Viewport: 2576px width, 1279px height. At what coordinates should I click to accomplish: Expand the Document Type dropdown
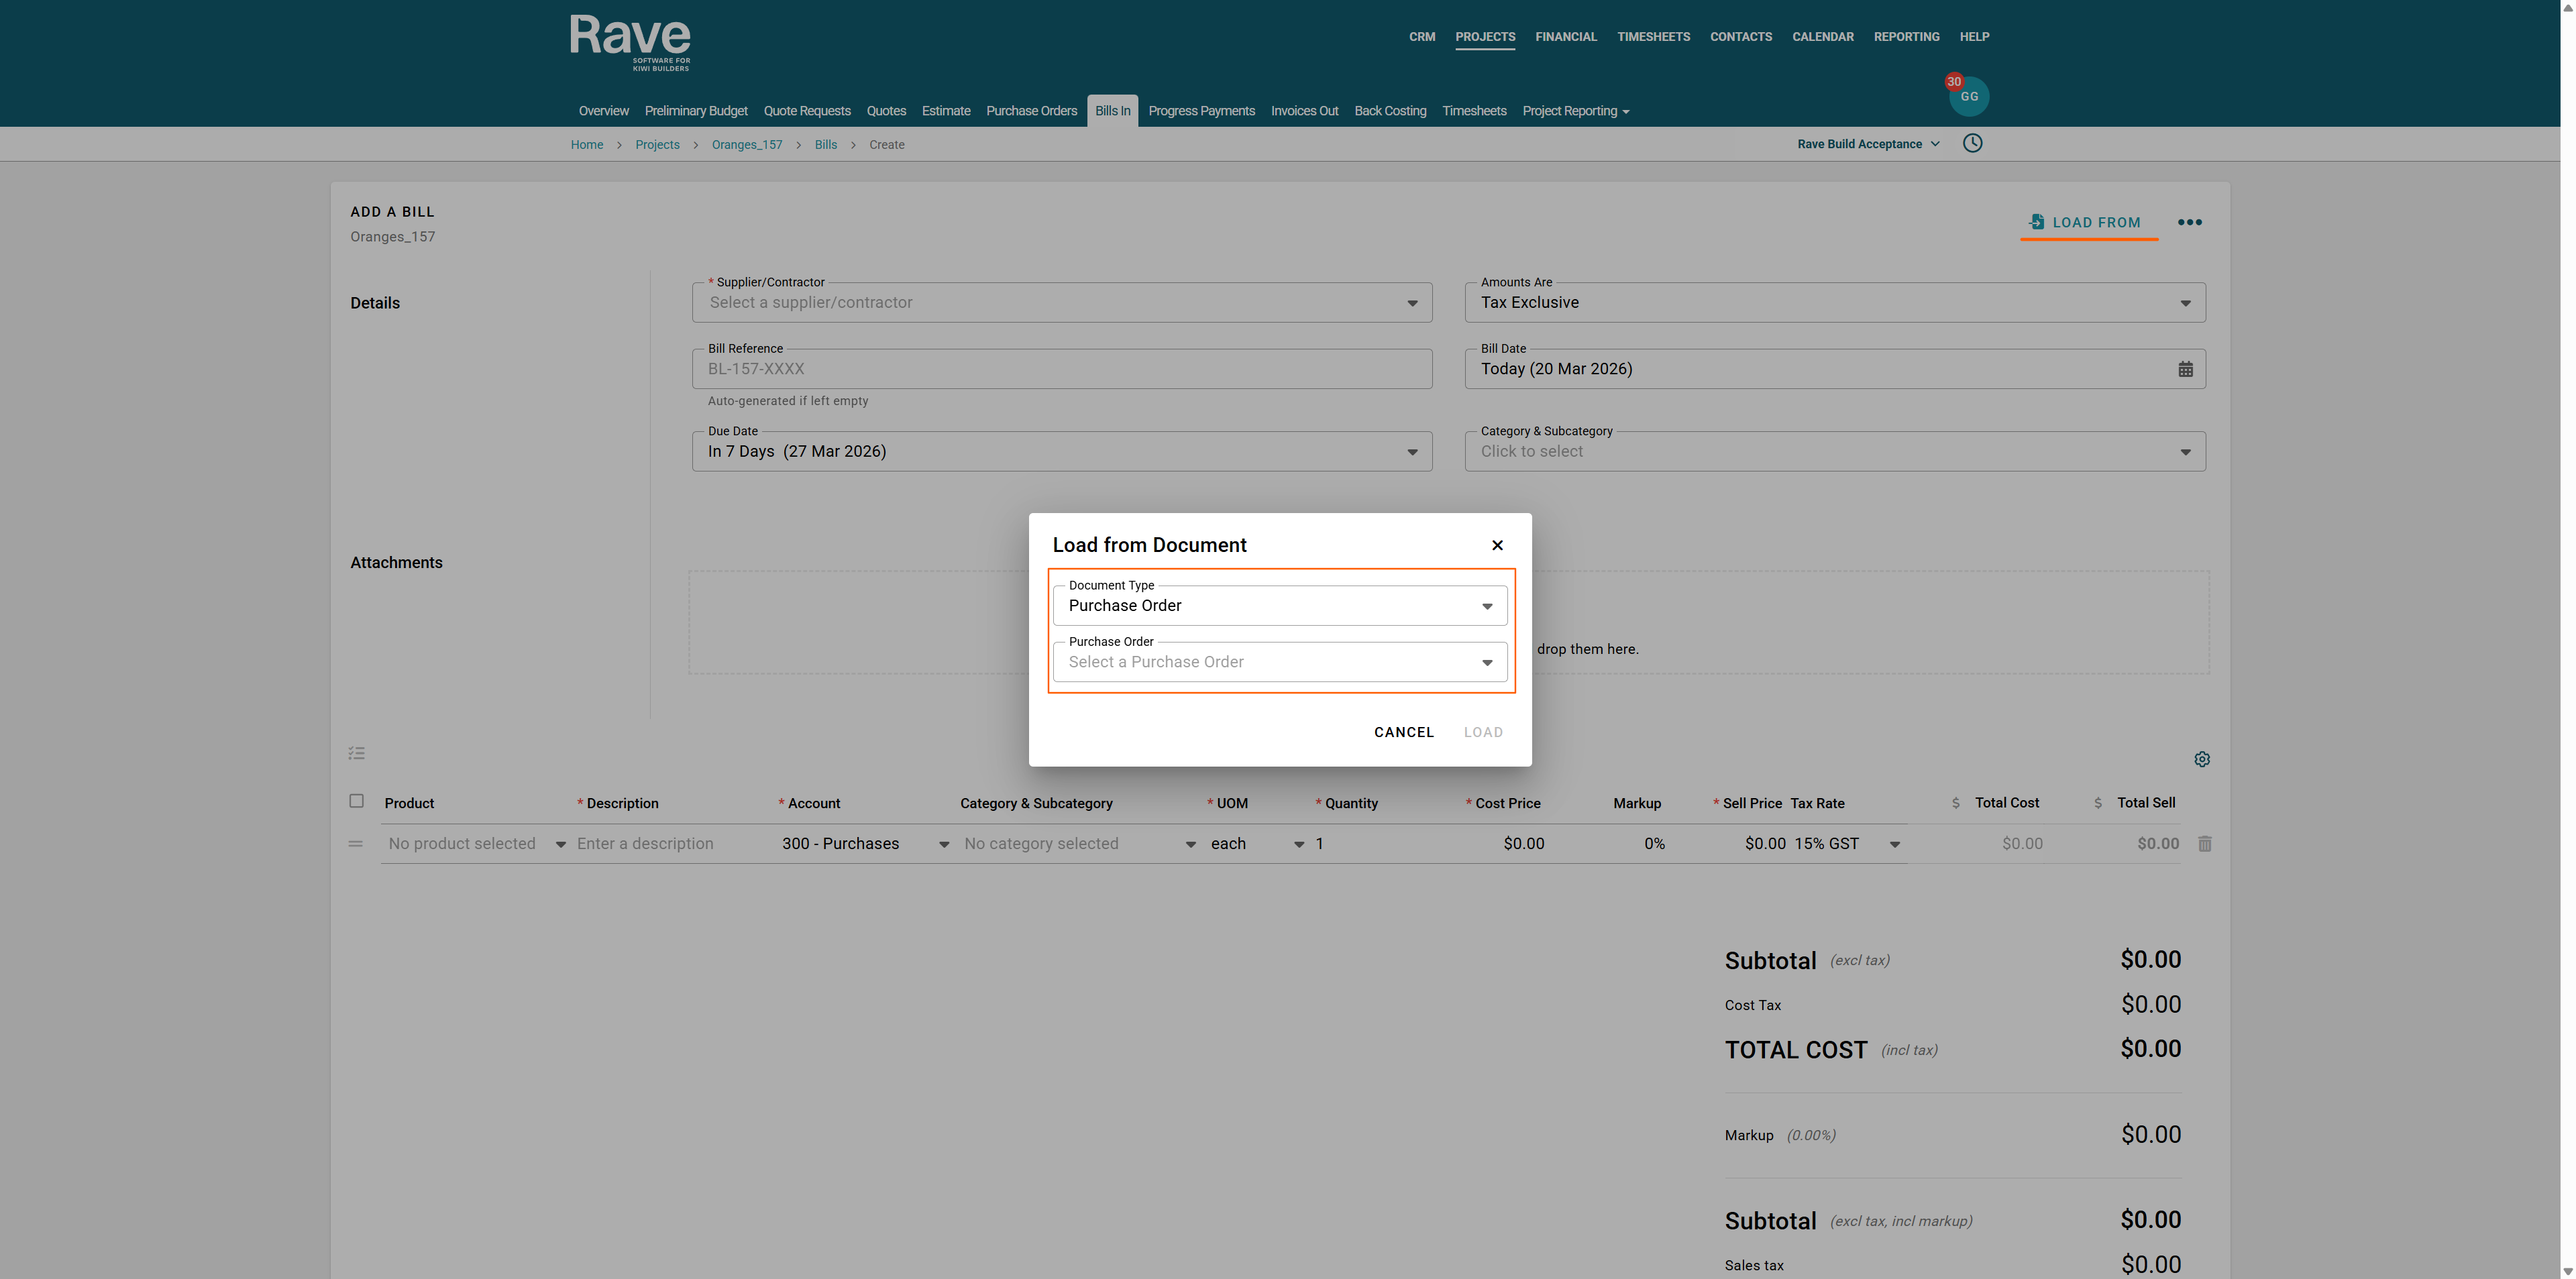pyautogui.click(x=1279, y=606)
